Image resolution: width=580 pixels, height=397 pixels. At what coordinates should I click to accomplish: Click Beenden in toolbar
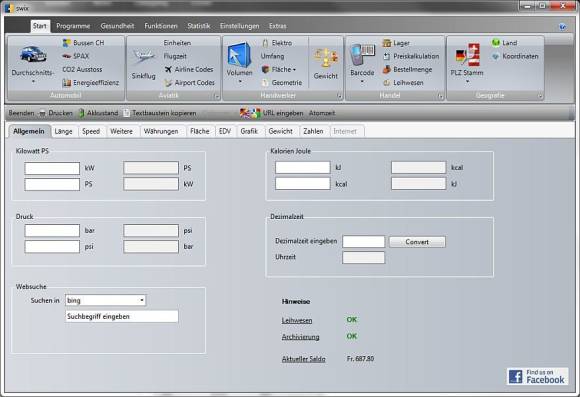tap(21, 113)
